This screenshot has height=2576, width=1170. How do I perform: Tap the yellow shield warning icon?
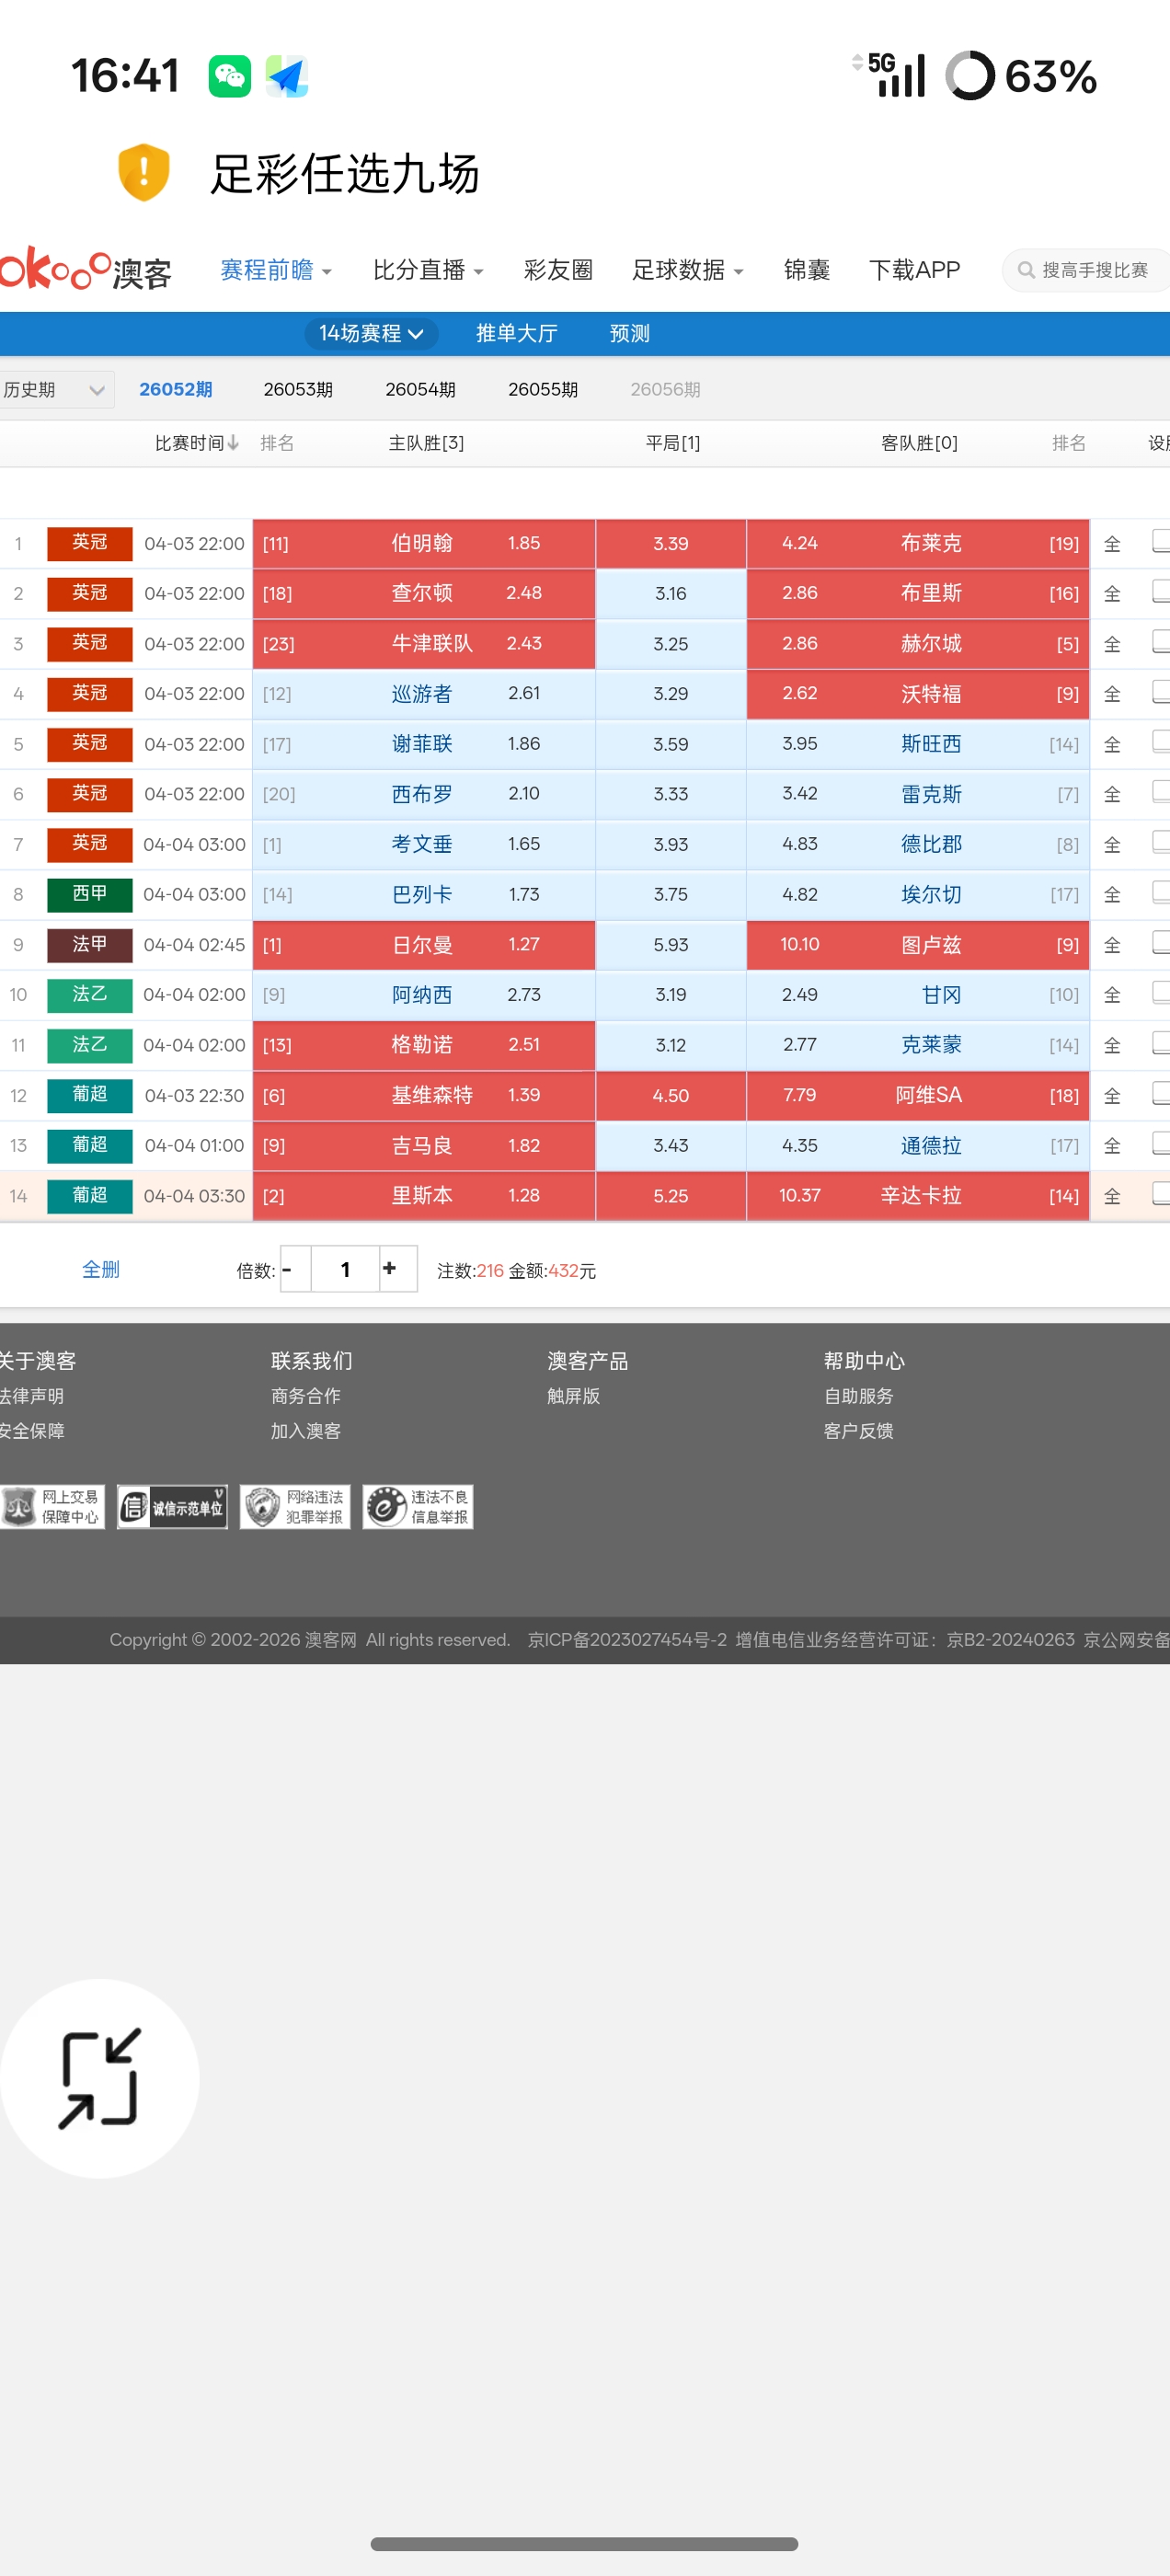pos(144,172)
